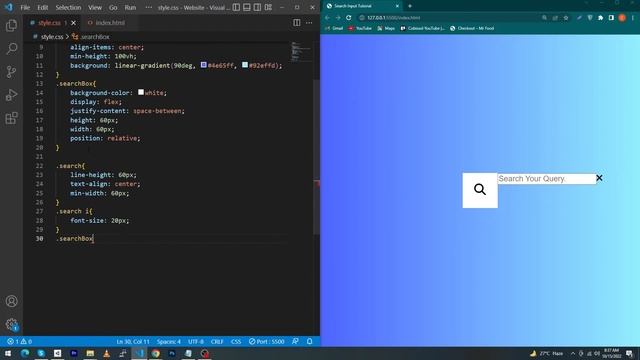This screenshot has height=360, width=640.
Task: Open the Windows Start menu
Action: (x=8, y=353)
